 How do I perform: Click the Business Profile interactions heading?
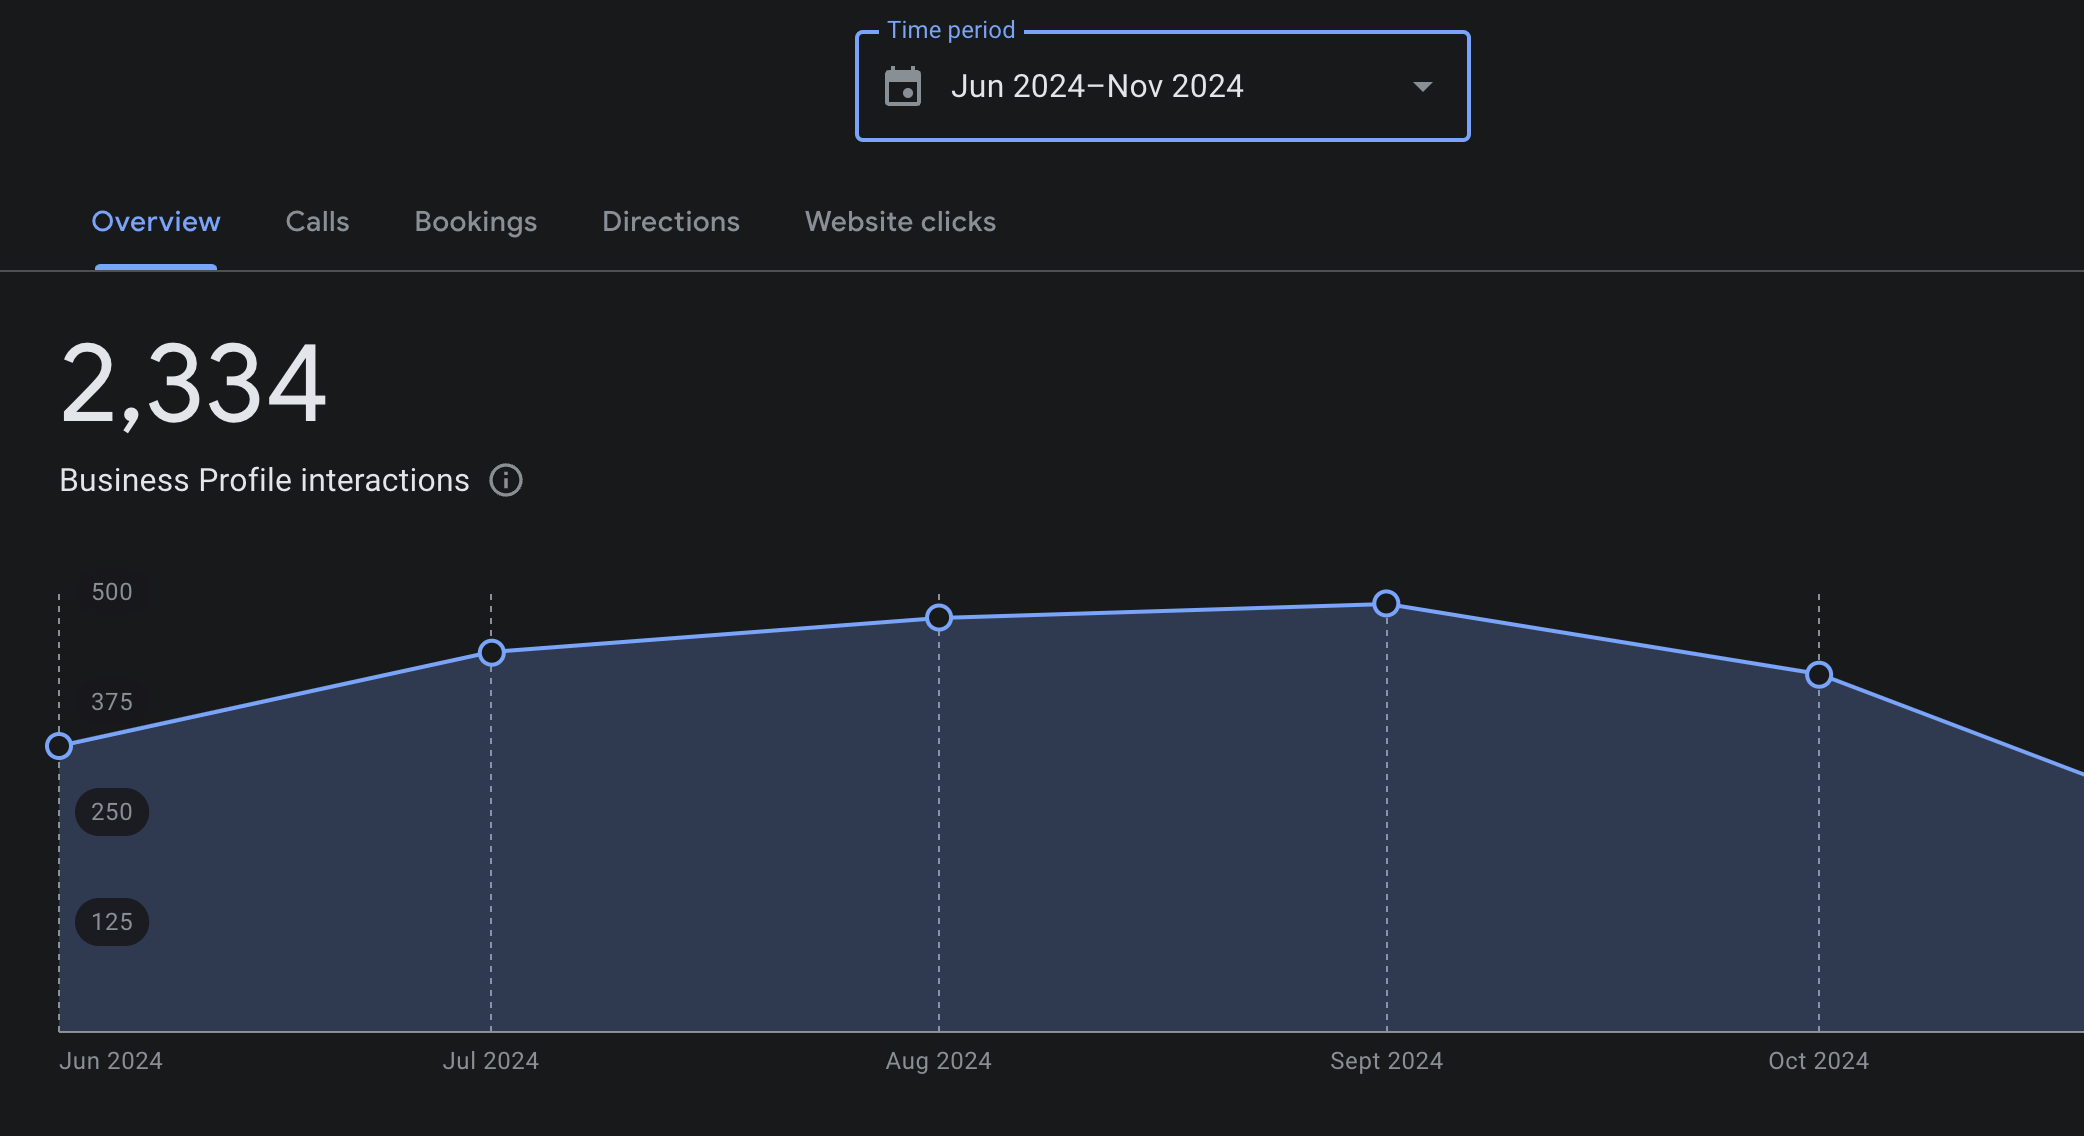click(263, 480)
